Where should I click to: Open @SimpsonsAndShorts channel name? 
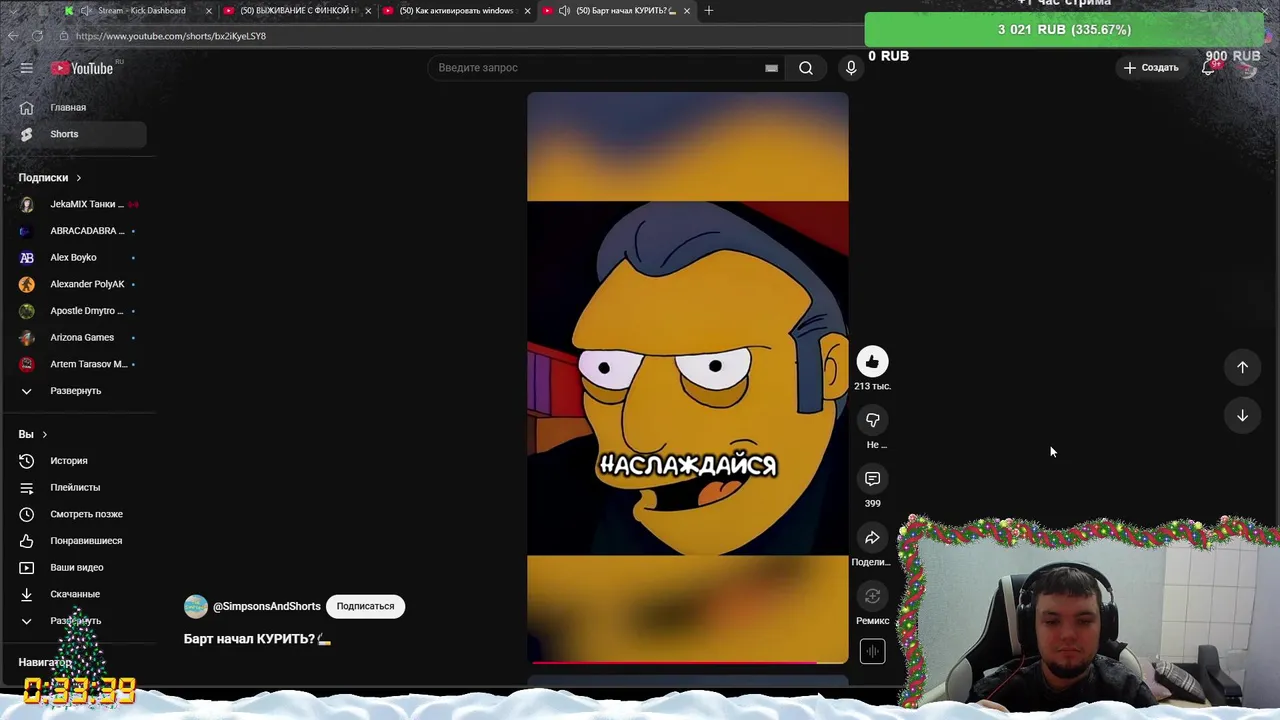pyautogui.click(x=267, y=606)
